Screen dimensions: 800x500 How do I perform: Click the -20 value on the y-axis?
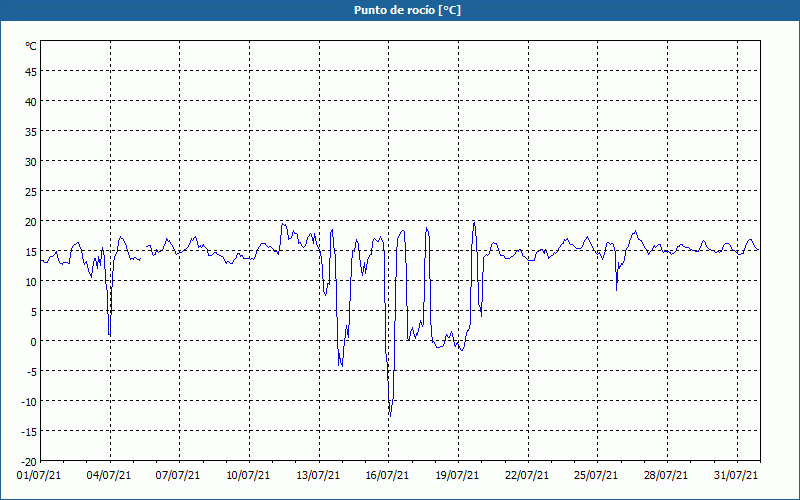click(29, 462)
